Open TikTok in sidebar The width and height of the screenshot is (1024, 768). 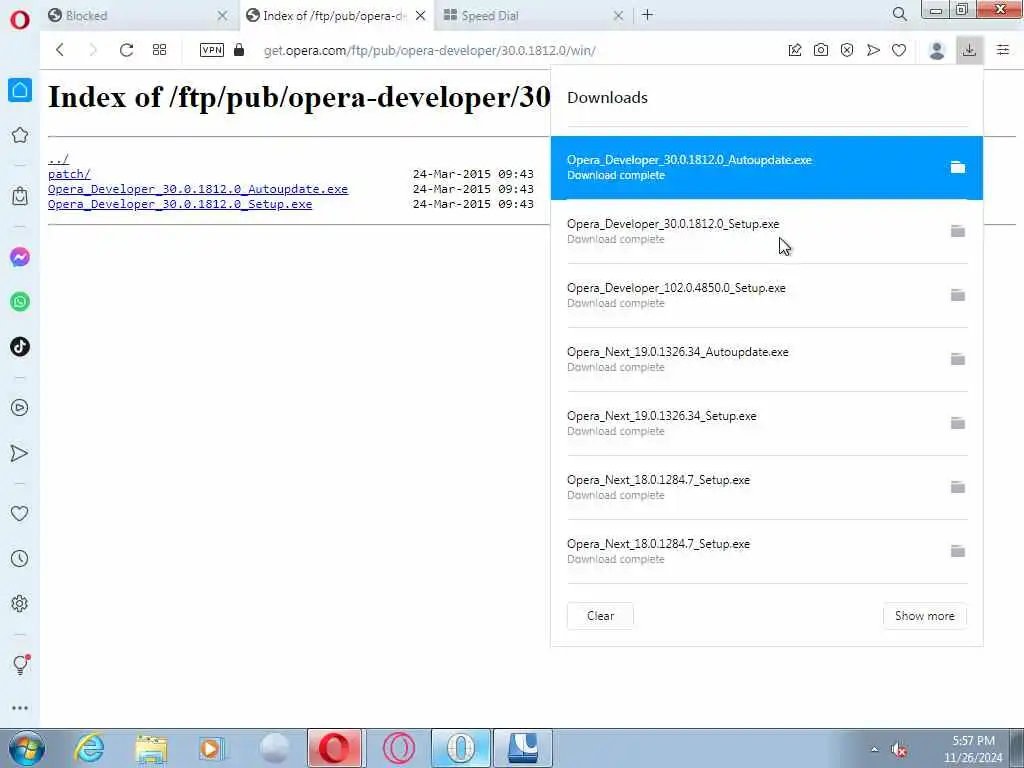point(20,346)
